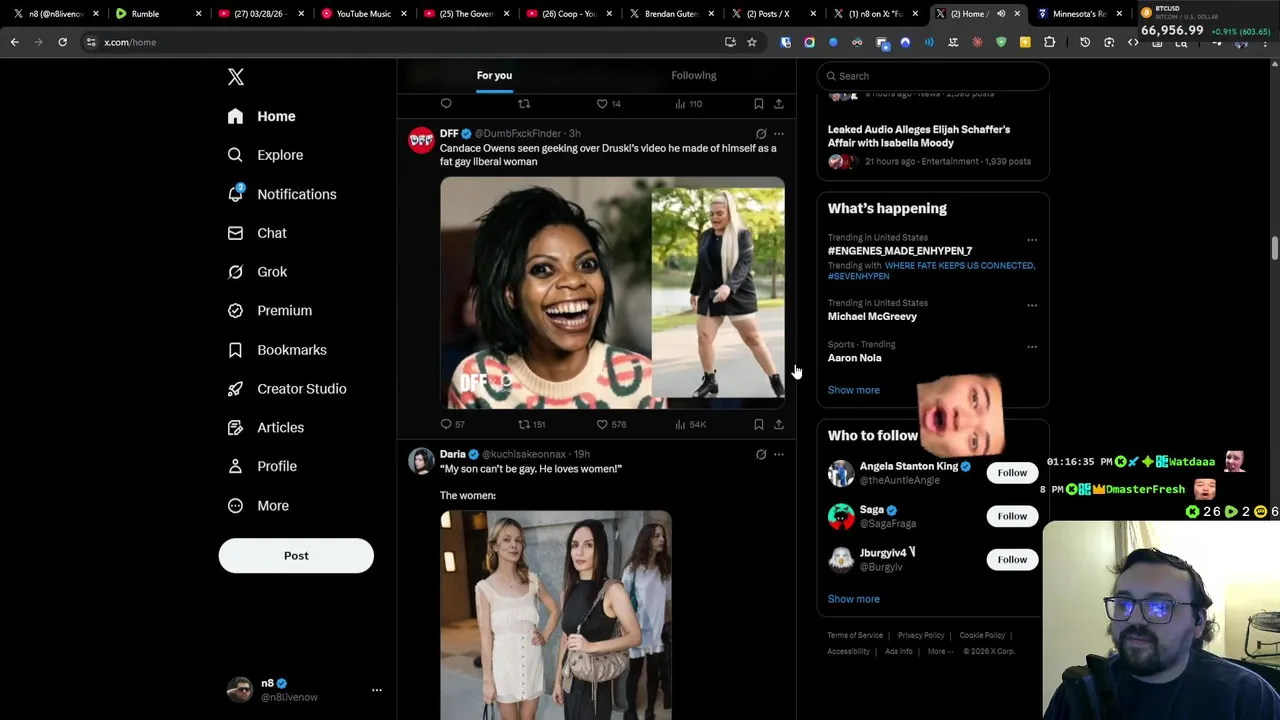Share the top post above DFF
Viewport: 1280px width, 720px height.
pos(779,104)
